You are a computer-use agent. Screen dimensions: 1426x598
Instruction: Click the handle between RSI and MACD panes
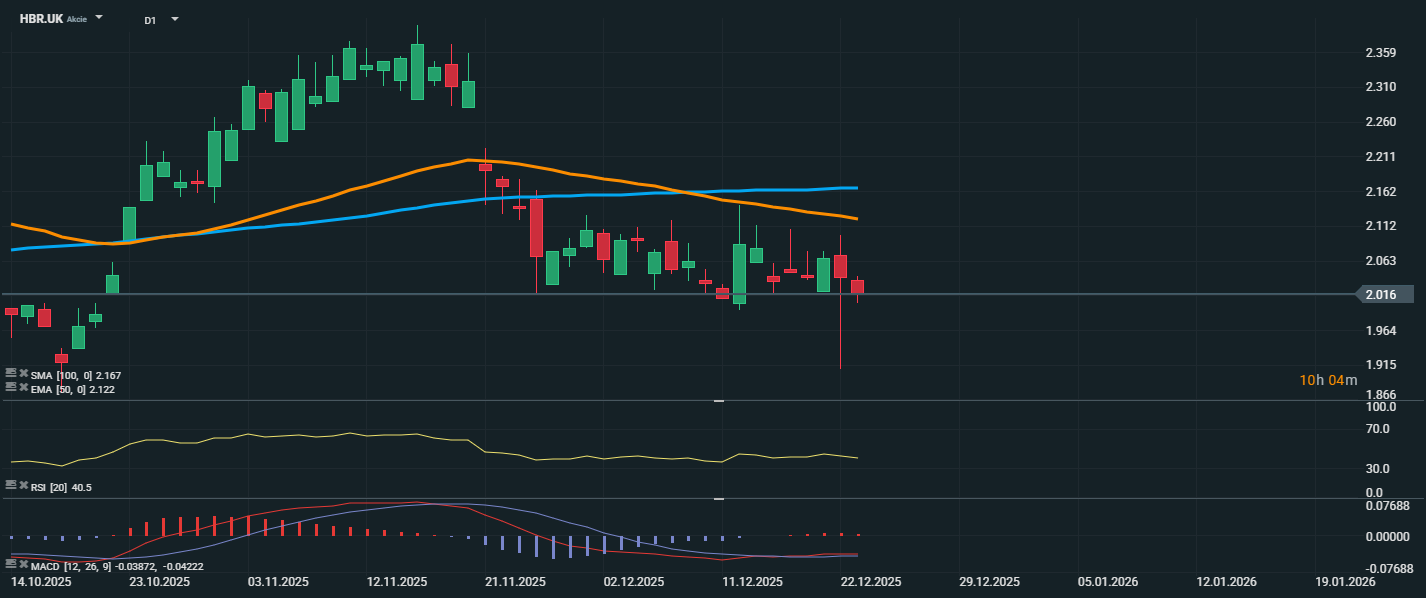(x=718, y=498)
